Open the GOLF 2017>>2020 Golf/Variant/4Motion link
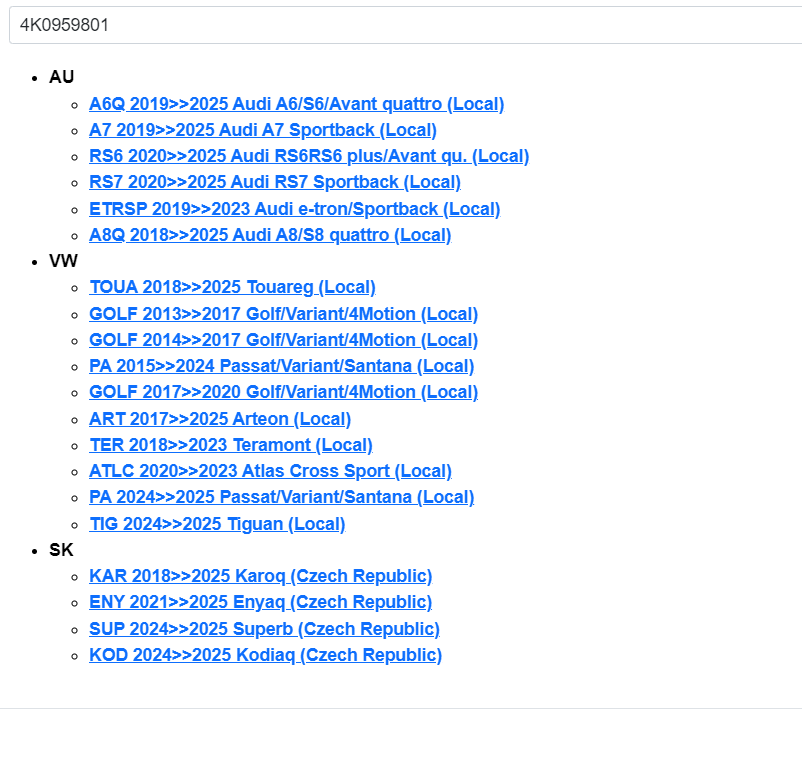 (283, 392)
